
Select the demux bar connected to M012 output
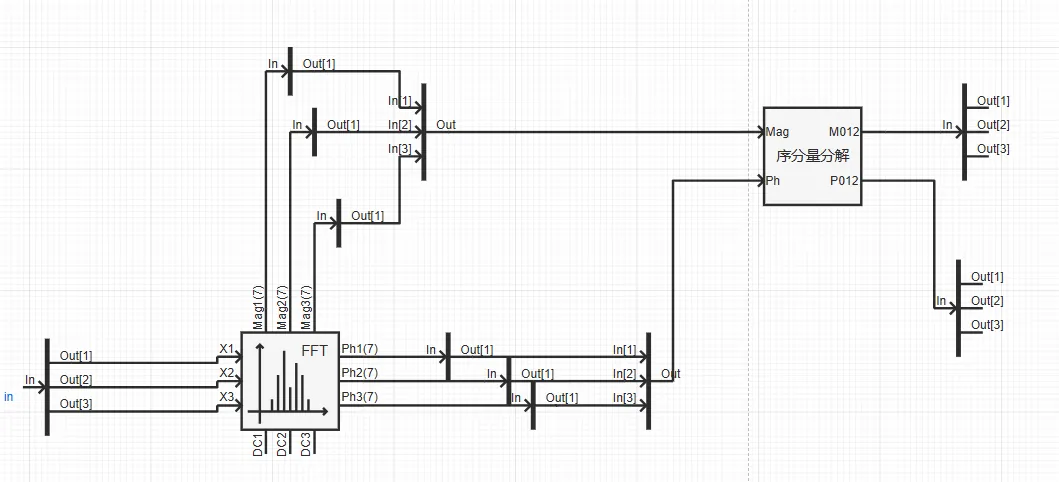click(965, 130)
